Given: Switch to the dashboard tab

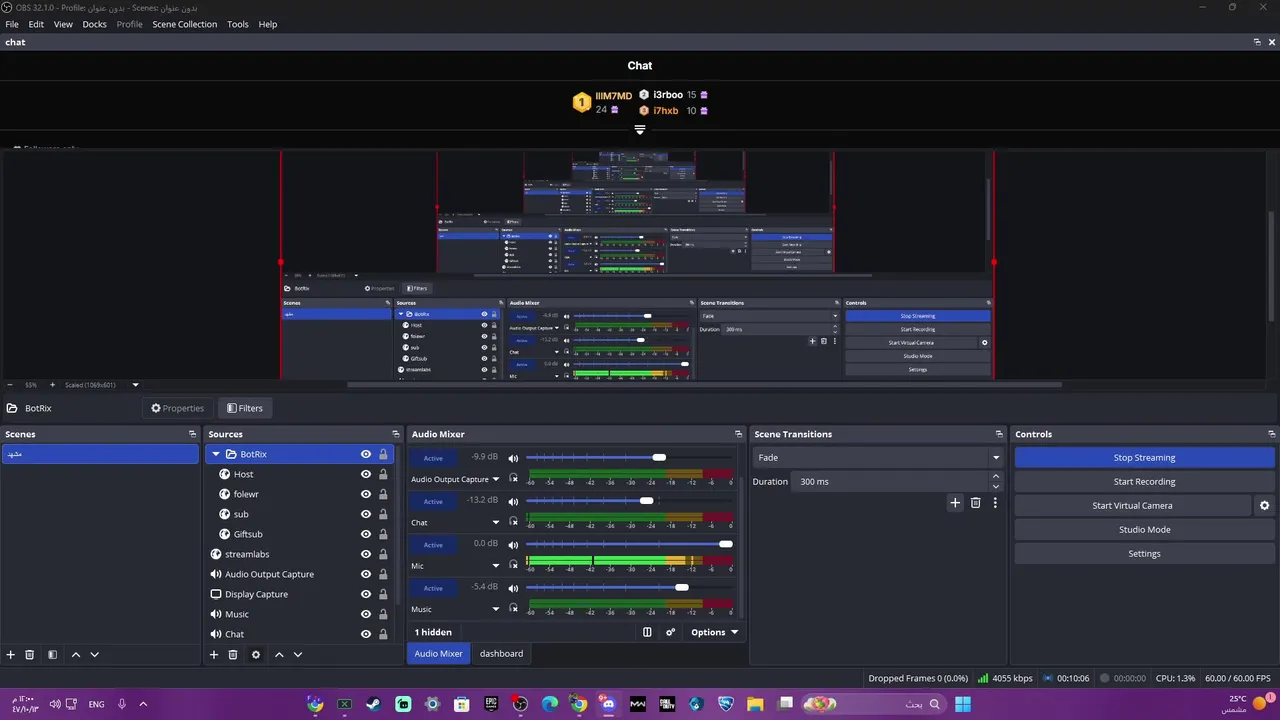Looking at the screenshot, I should [x=501, y=654].
